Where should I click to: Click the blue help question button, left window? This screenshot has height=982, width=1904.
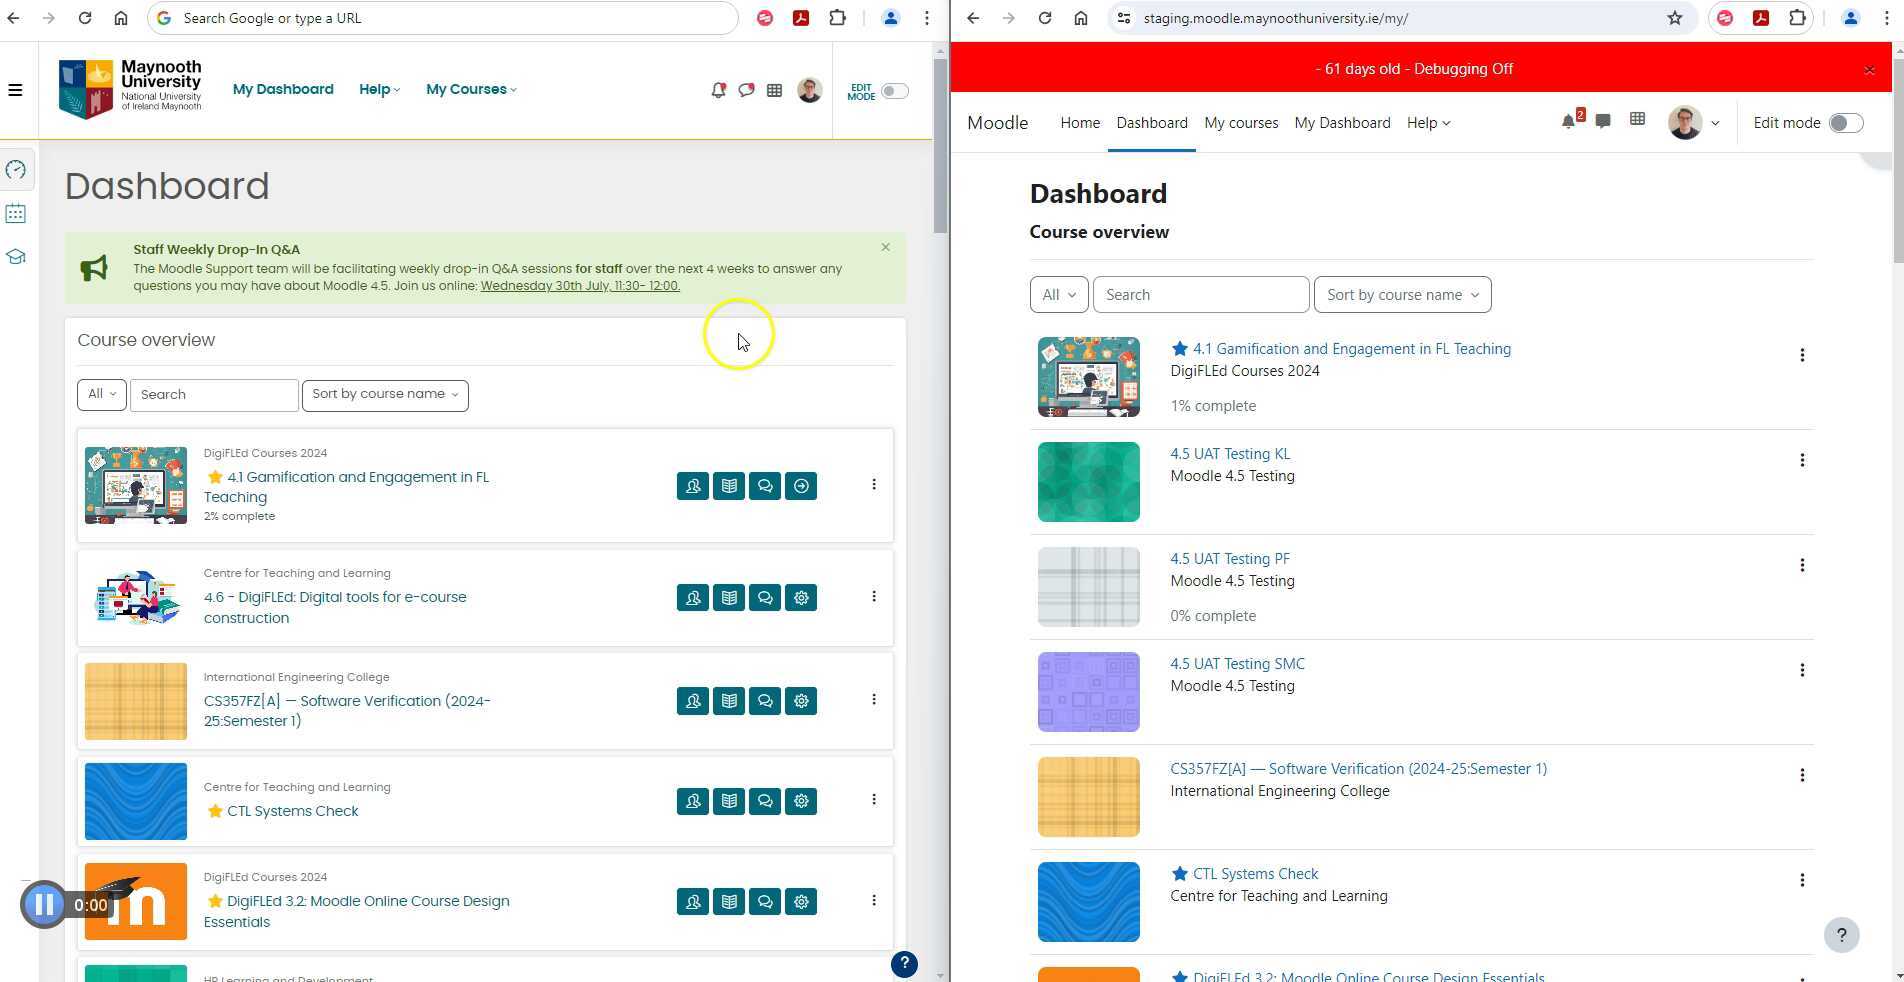coord(904,964)
